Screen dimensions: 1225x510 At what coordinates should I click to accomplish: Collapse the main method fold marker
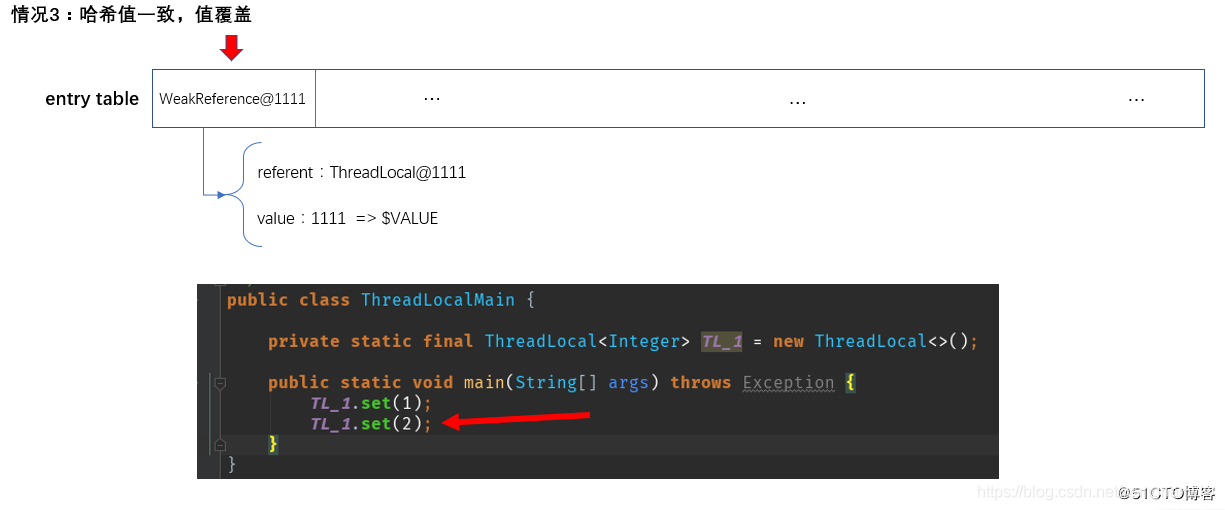point(220,383)
